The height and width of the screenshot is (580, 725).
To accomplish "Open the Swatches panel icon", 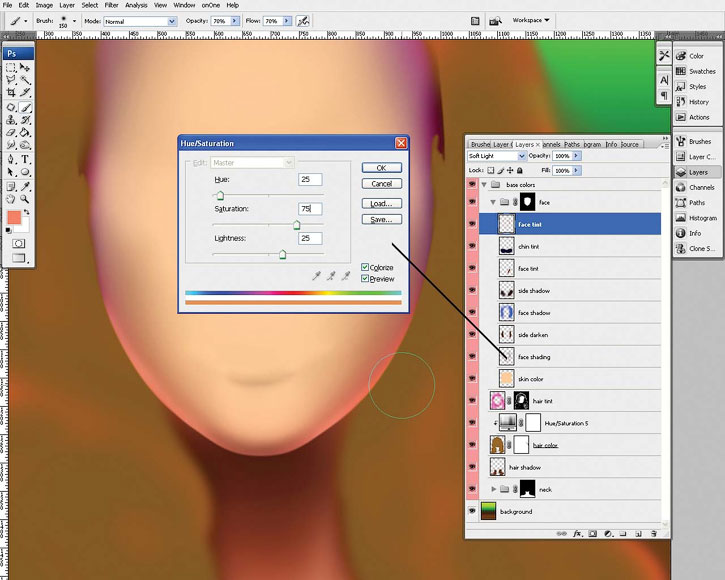I will (681, 71).
